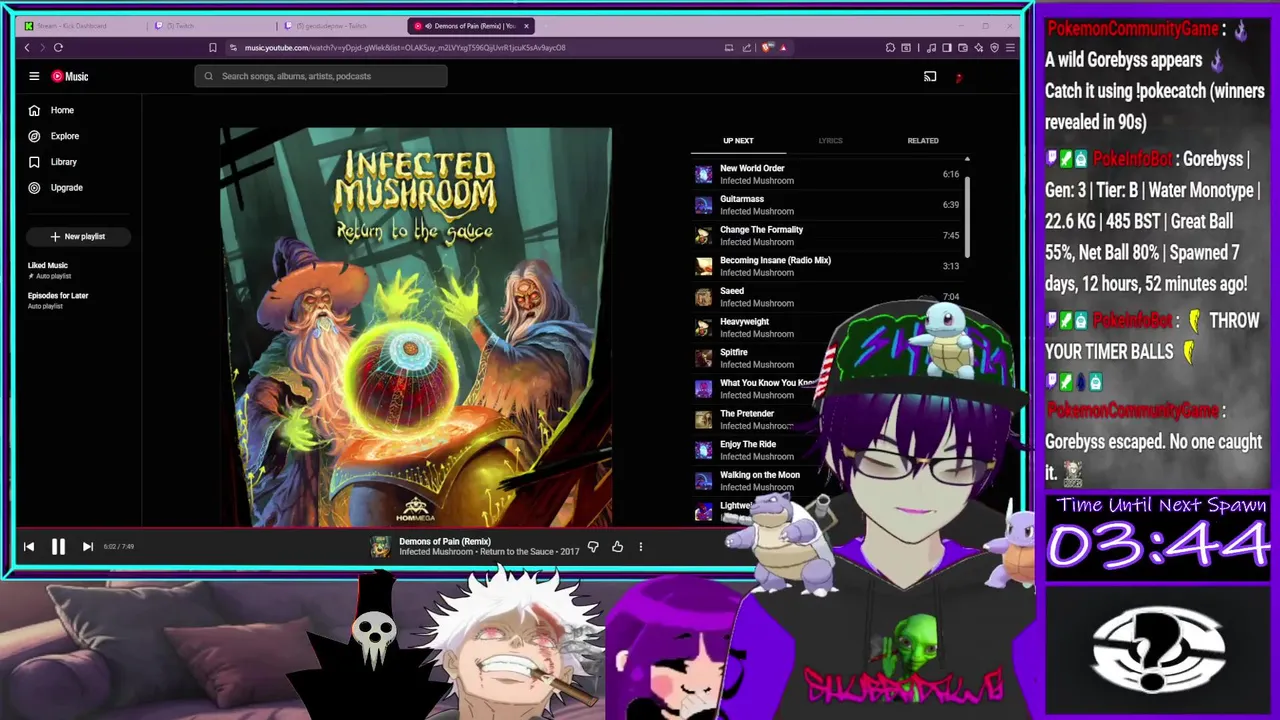The image size is (1280, 720).
Task: Click the Brave Shields lion icon
Action: click(x=767, y=47)
